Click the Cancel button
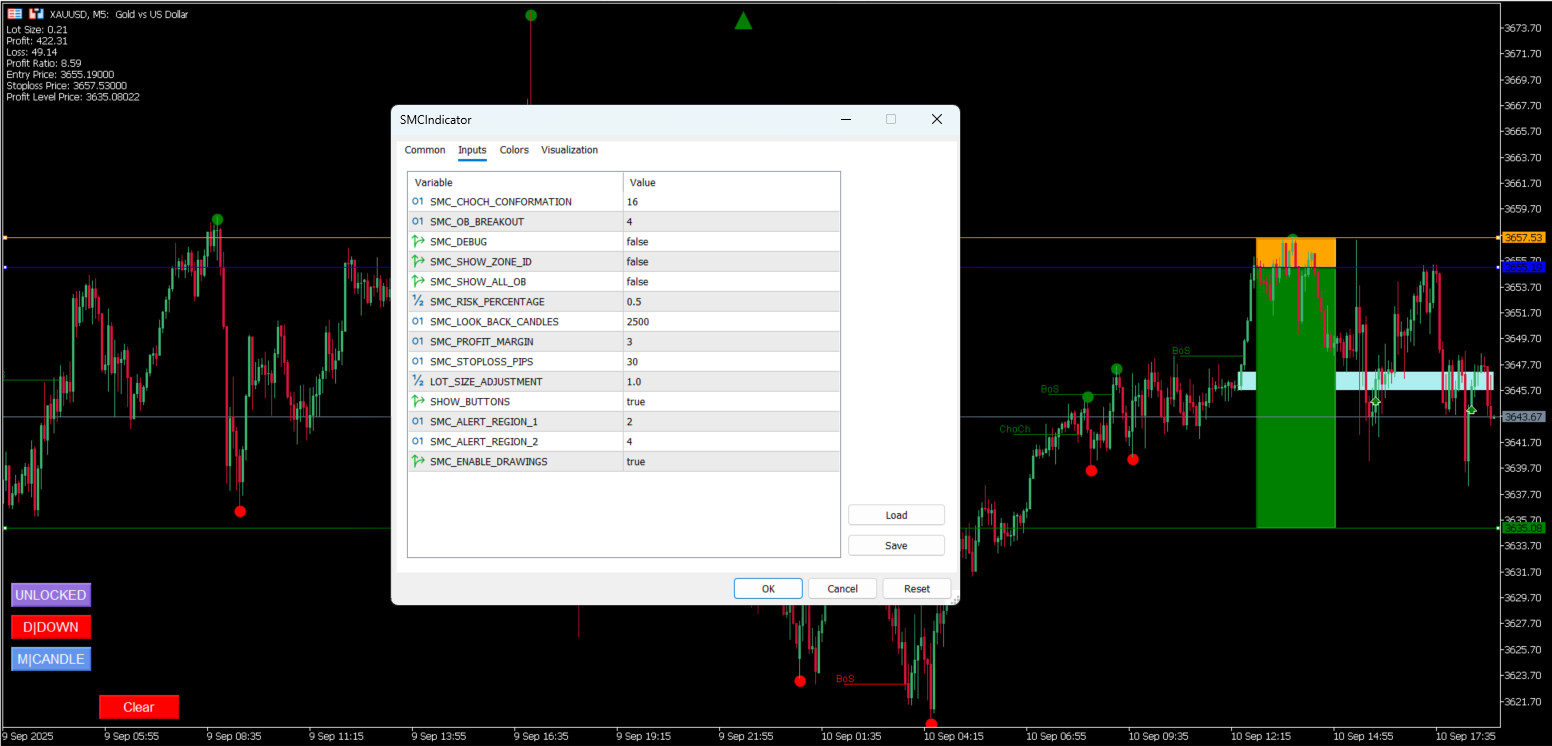 coord(842,588)
